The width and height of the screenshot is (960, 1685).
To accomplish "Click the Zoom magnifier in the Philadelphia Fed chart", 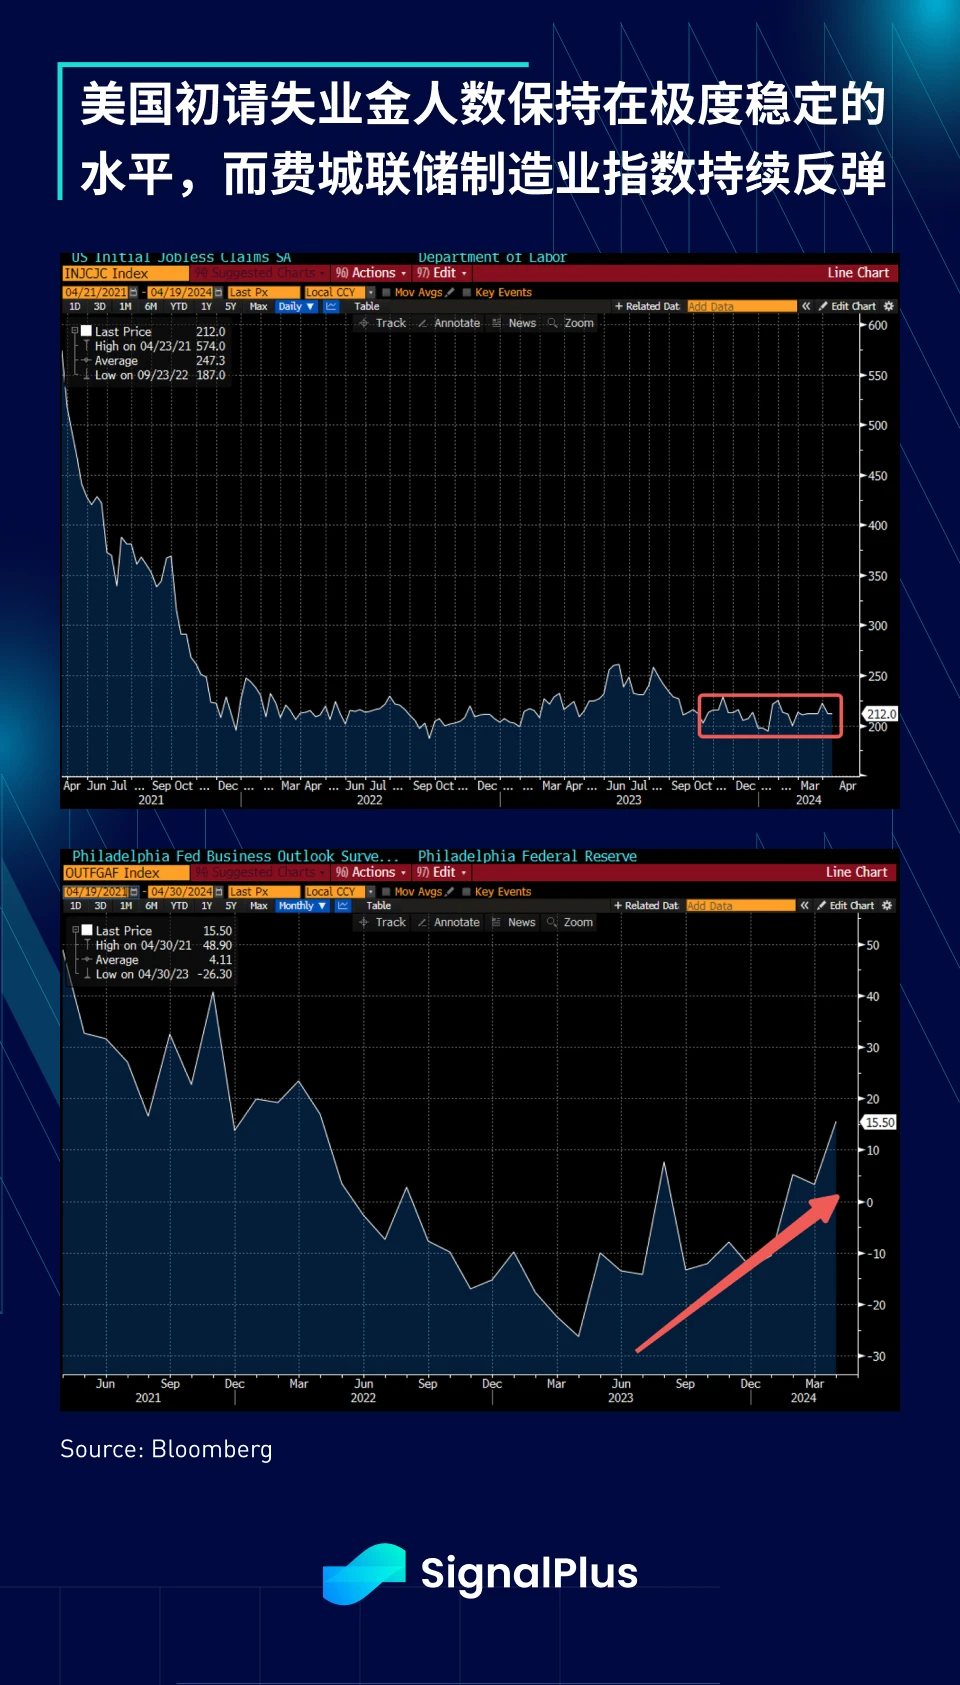I will [552, 922].
